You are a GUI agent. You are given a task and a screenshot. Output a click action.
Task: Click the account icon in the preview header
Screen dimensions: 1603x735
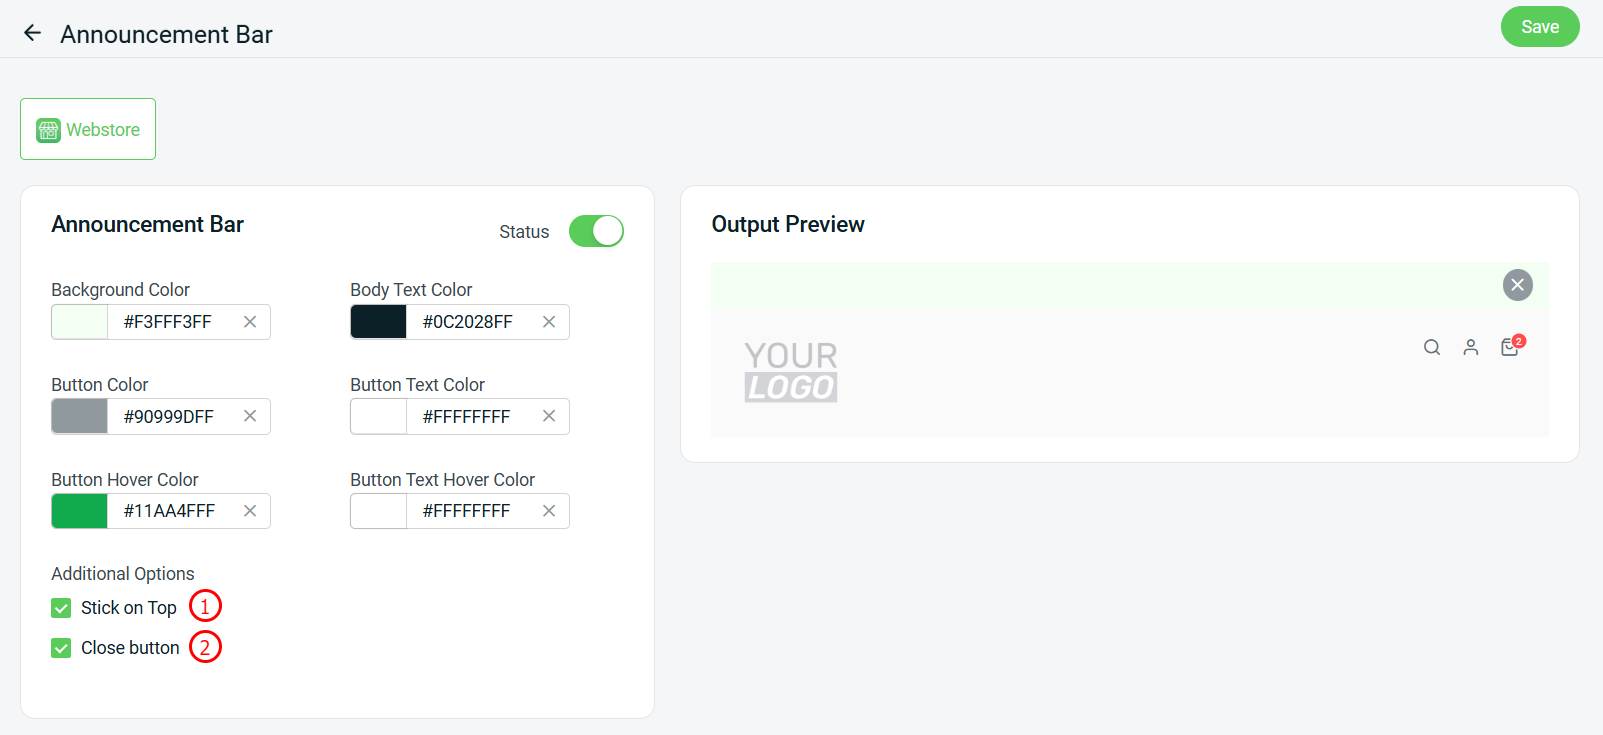pyautogui.click(x=1471, y=347)
